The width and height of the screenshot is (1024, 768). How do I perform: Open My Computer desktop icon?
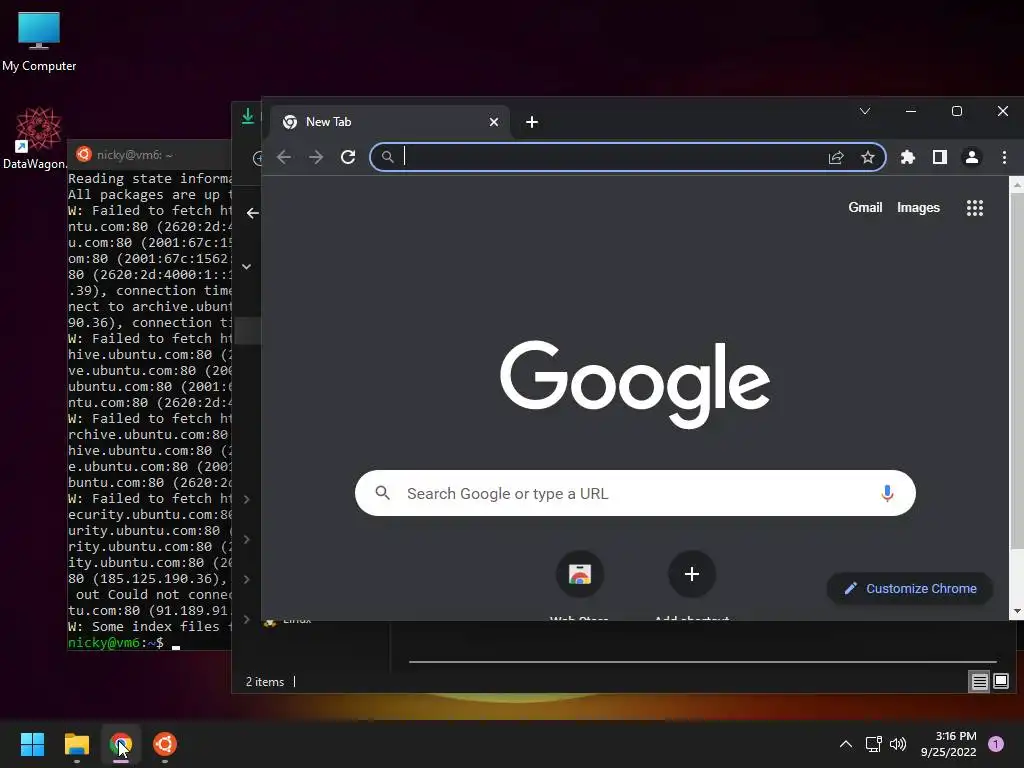pyautogui.click(x=39, y=42)
